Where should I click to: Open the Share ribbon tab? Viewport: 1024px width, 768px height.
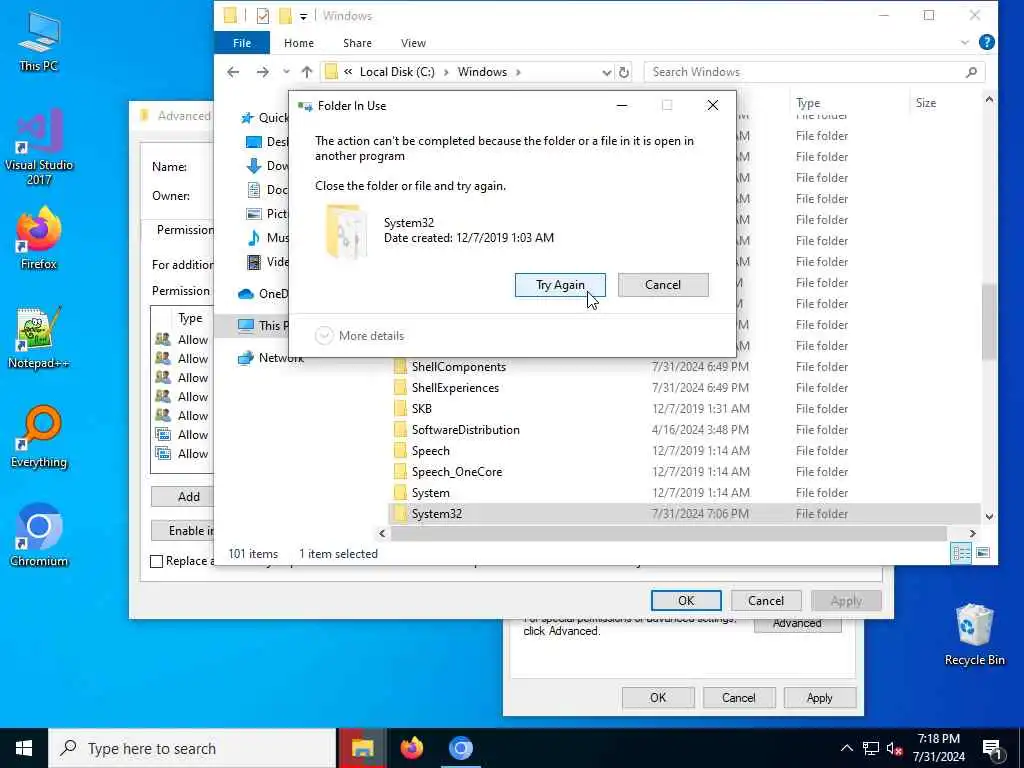point(357,43)
